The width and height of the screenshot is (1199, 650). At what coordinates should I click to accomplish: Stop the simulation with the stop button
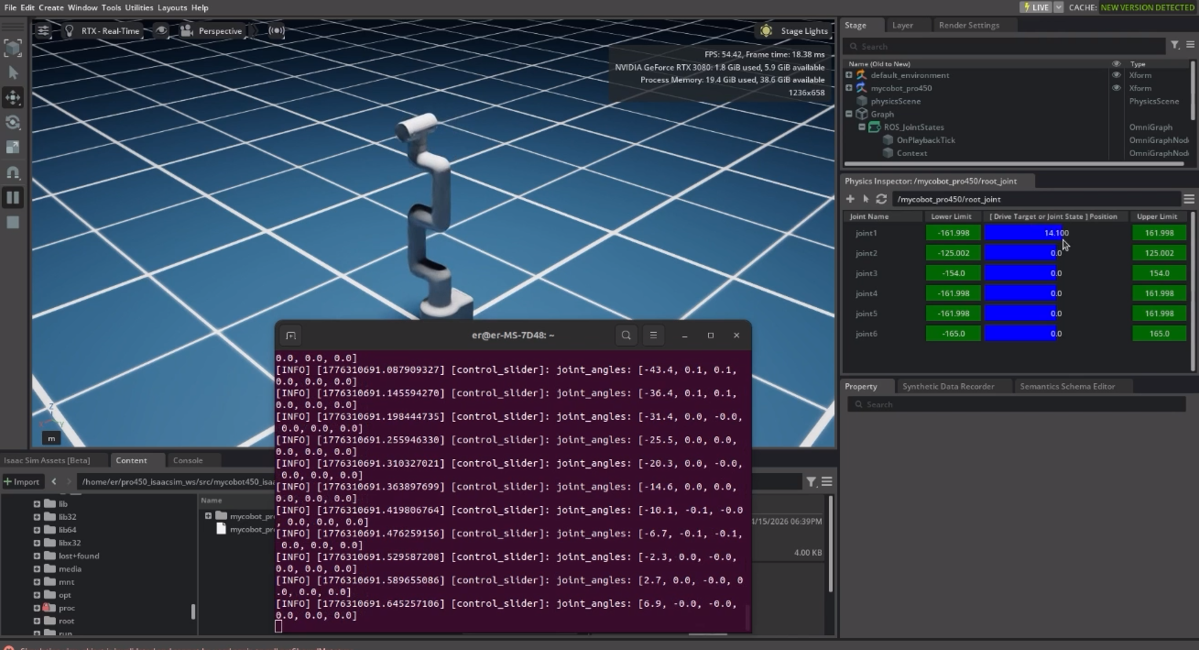(x=13, y=222)
